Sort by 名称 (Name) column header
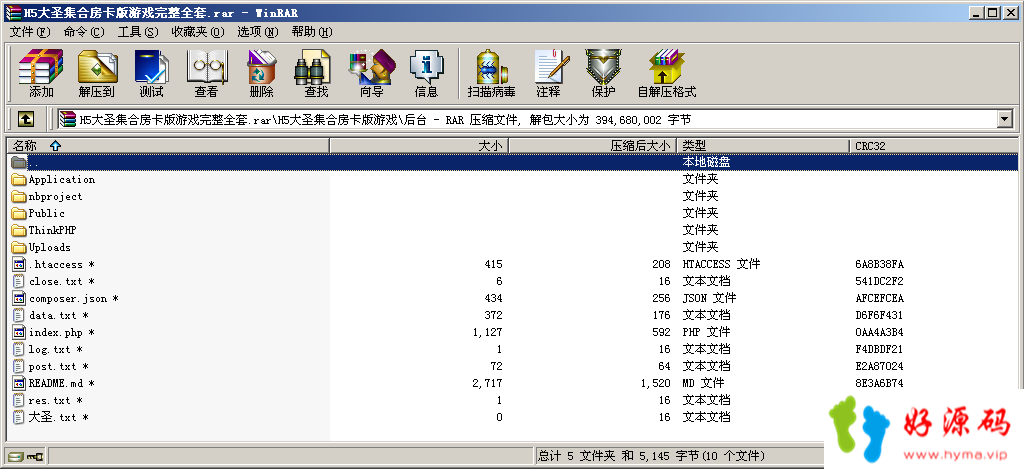Screen dimensions: 1024x469 pos(168,146)
